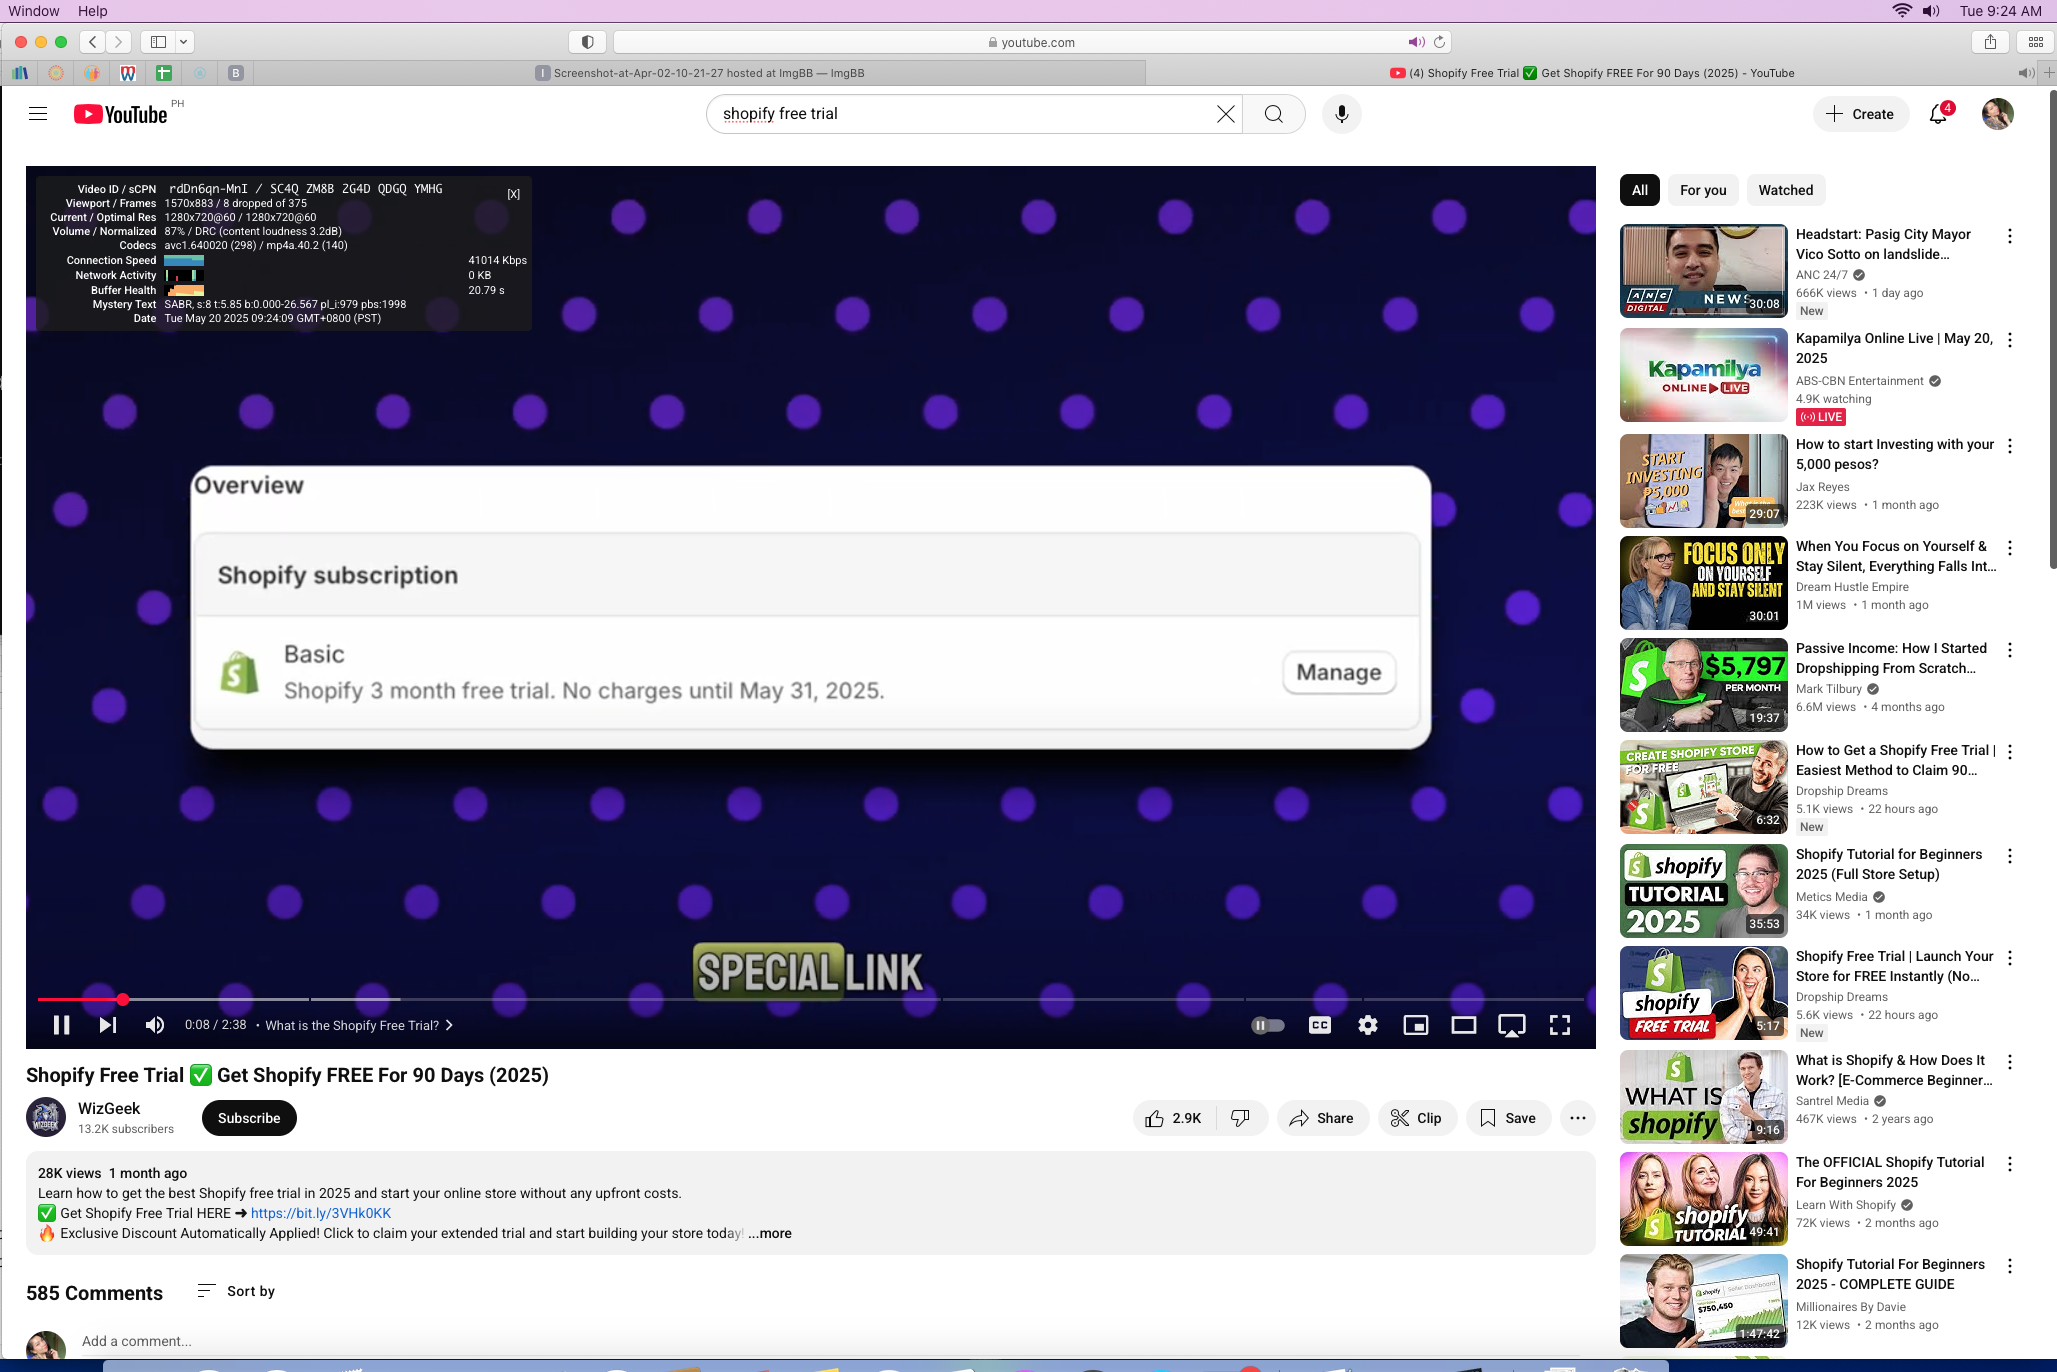Pause the video
2057x1372 pixels.
(61, 1025)
